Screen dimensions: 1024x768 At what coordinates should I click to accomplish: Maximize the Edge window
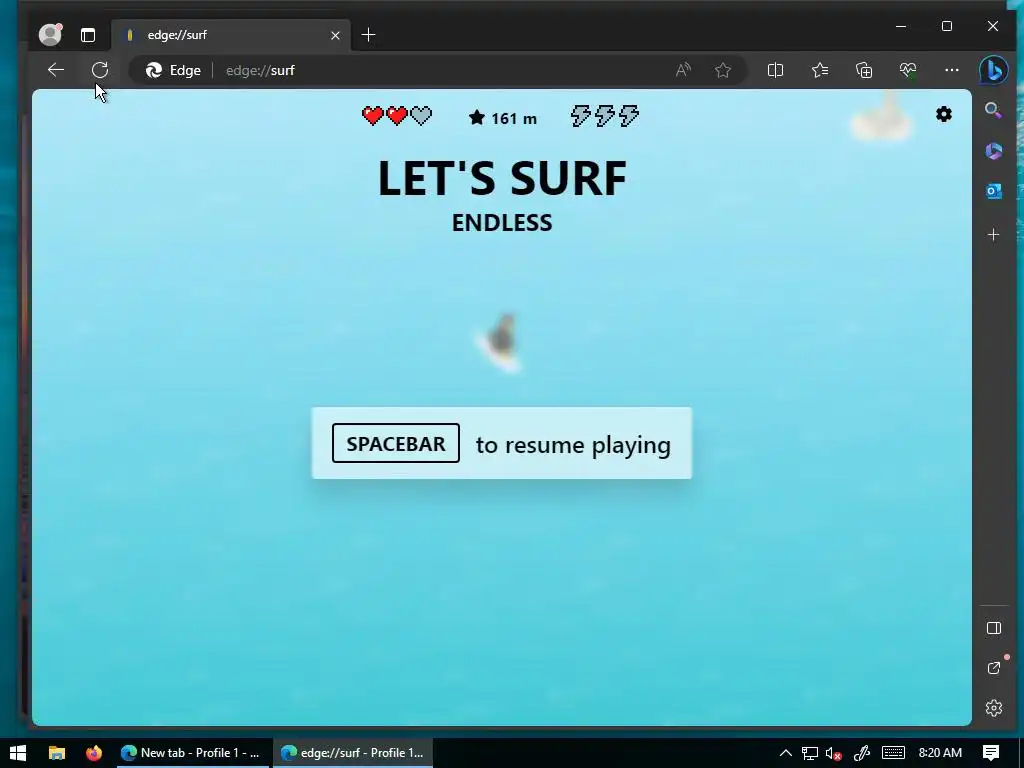click(x=947, y=26)
